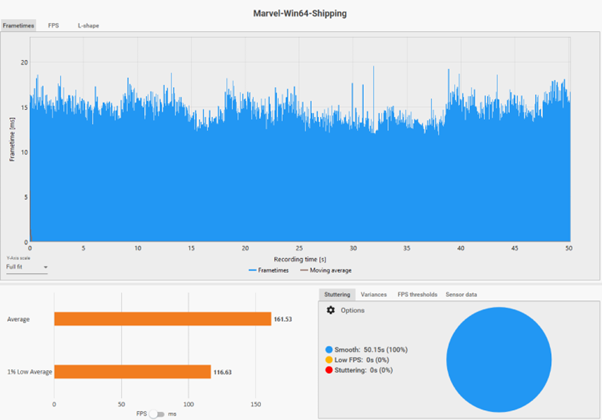Open the FPS thresholds tab
Viewport: 602px width, 420px height.
[417, 295]
